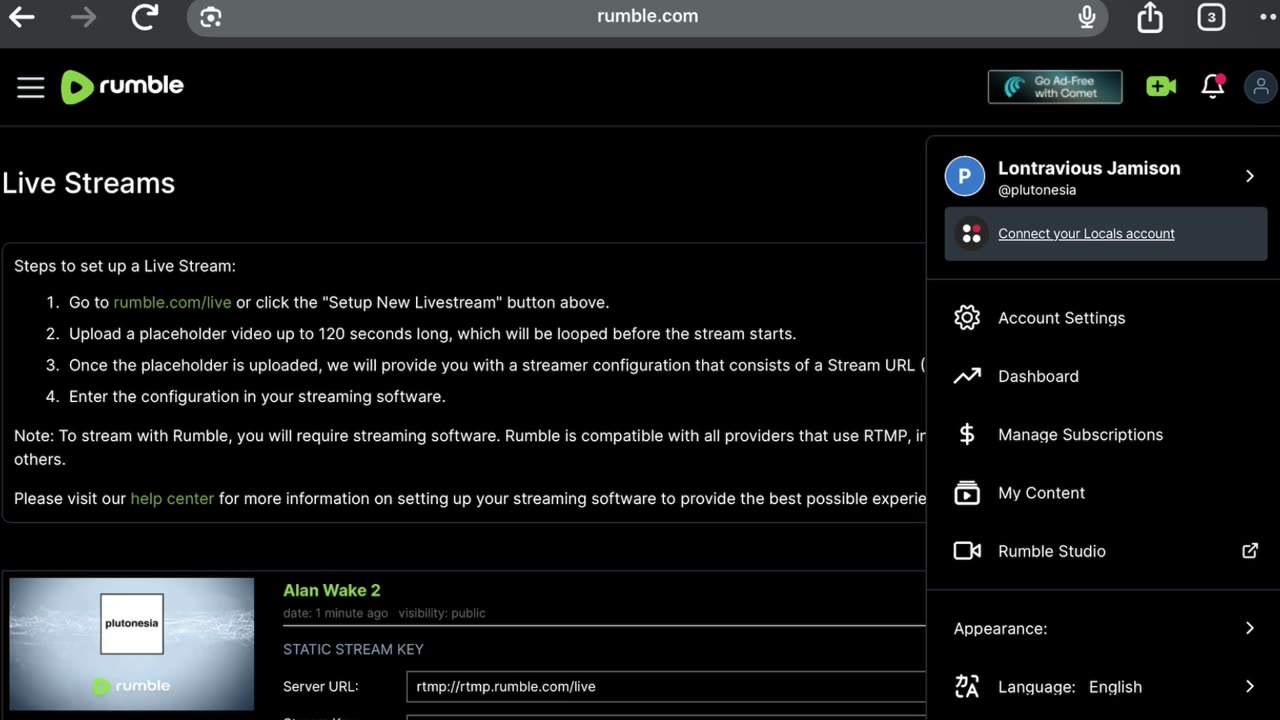
Task: Click the help center link
Action: 172,498
